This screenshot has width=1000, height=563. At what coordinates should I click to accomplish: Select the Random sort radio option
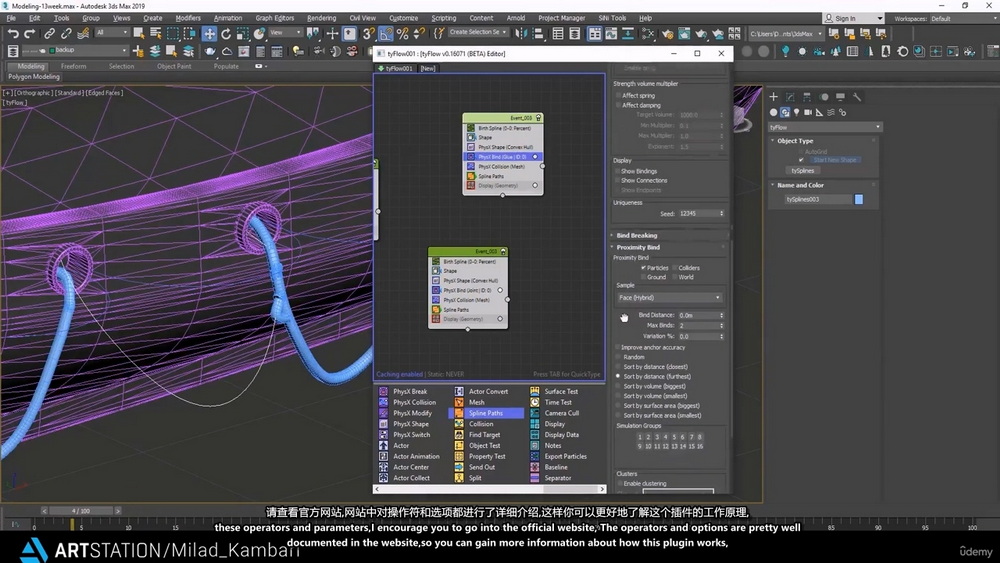(618, 357)
